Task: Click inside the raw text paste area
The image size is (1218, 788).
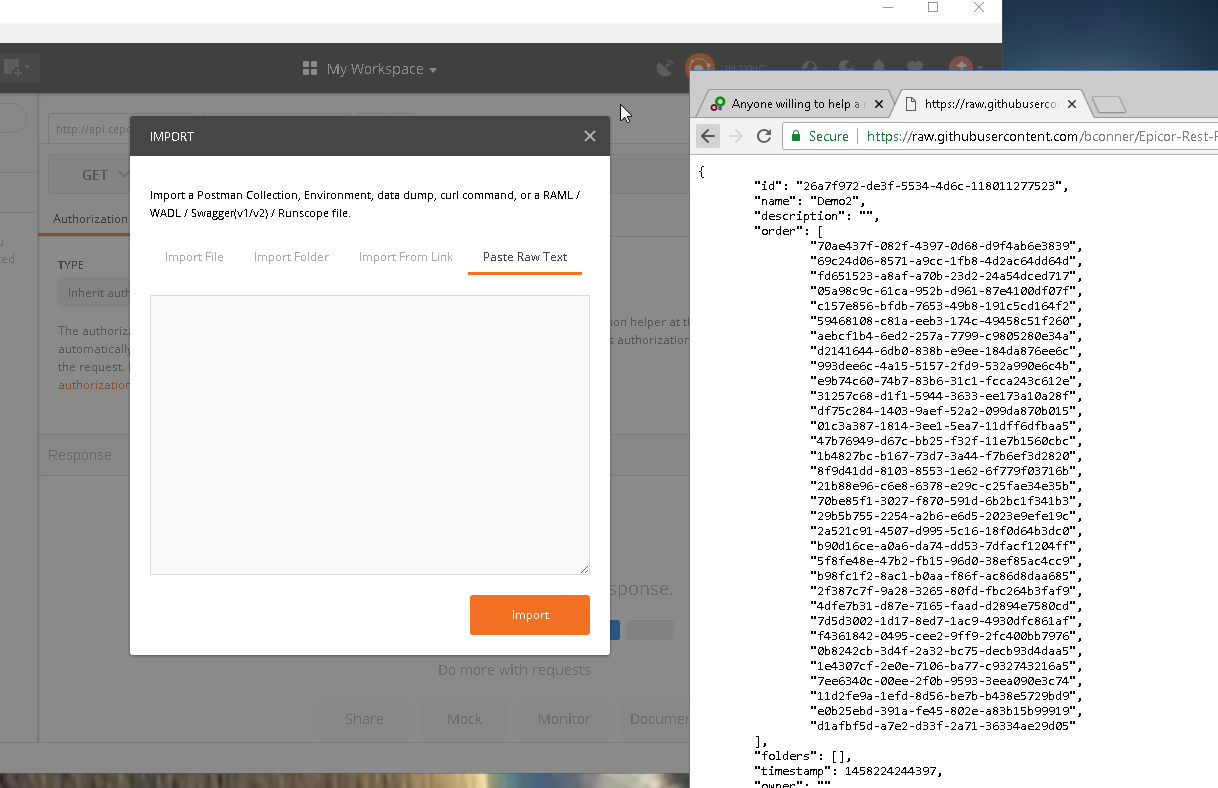Action: tap(370, 435)
